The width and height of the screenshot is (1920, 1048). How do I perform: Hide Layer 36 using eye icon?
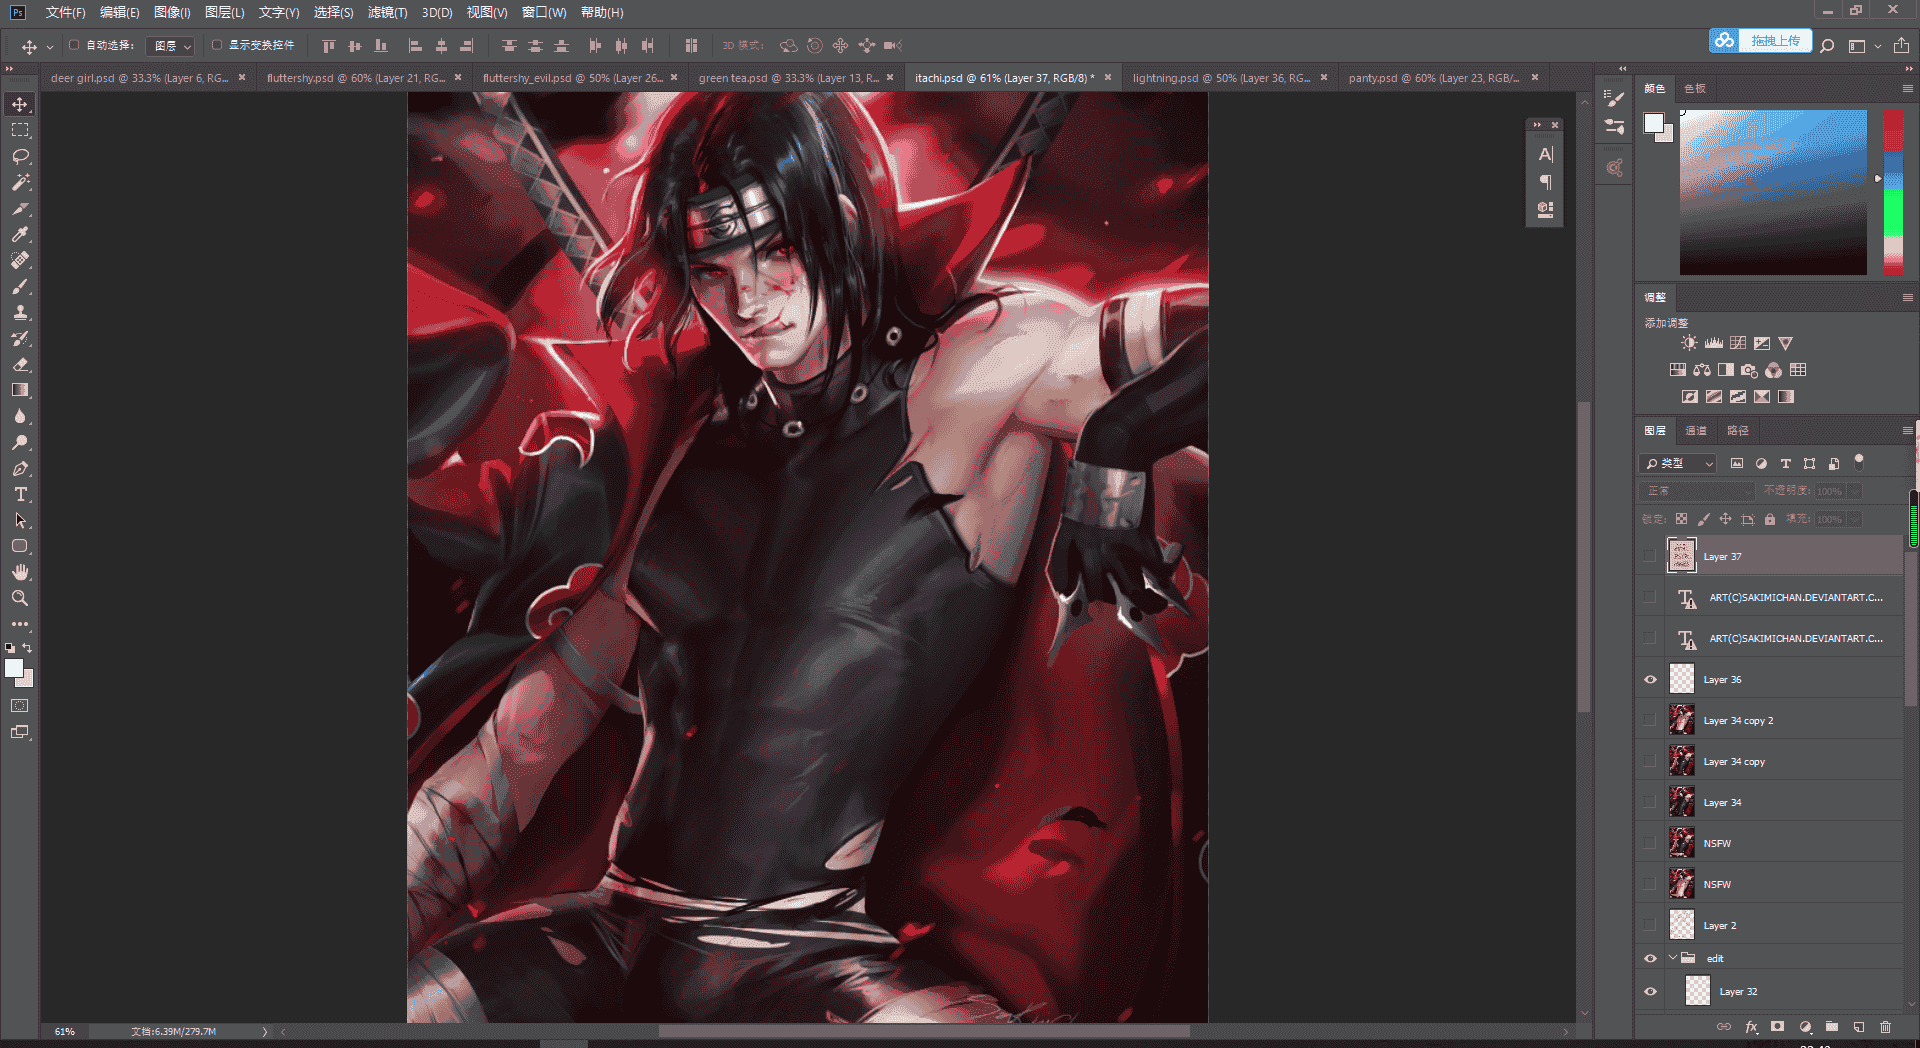pos(1650,680)
